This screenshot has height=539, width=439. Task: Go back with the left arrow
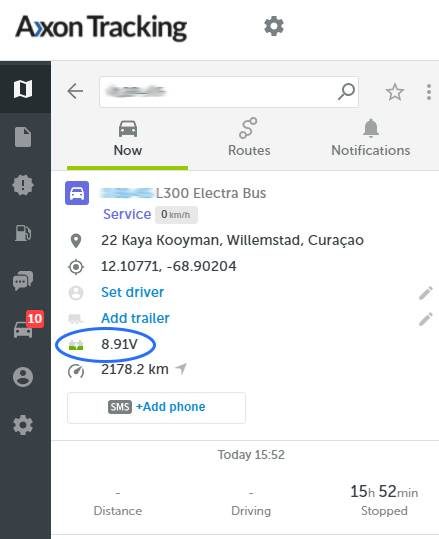pos(75,91)
